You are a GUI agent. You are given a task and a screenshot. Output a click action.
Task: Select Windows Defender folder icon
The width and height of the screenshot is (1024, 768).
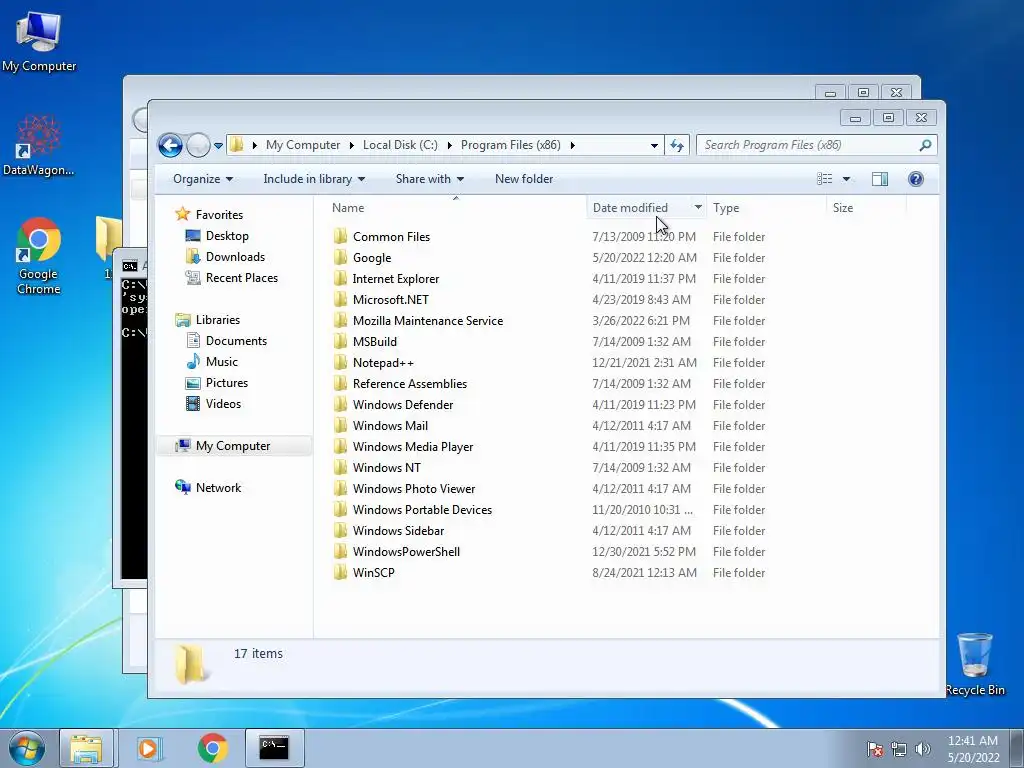click(340, 404)
